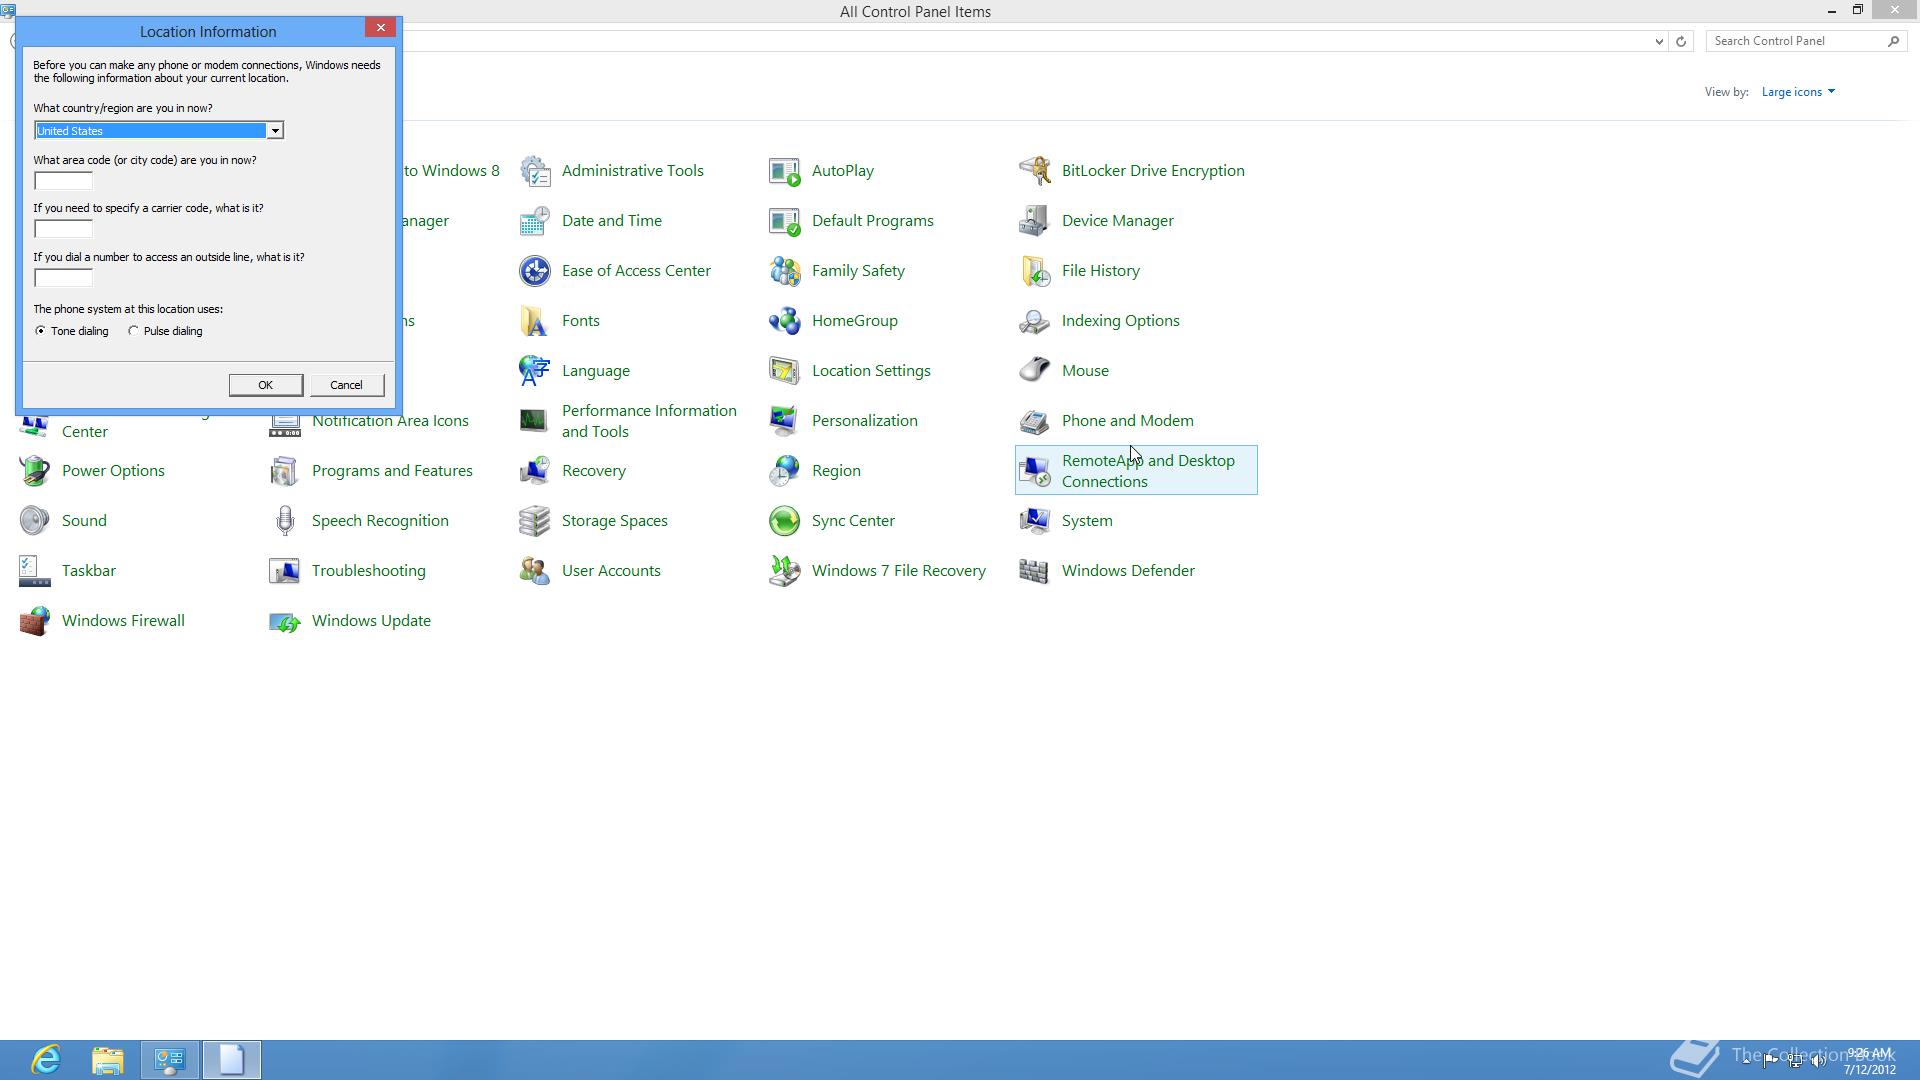1920x1080 pixels.
Task: Click the refresh button next to the address bar
Action: [1681, 41]
